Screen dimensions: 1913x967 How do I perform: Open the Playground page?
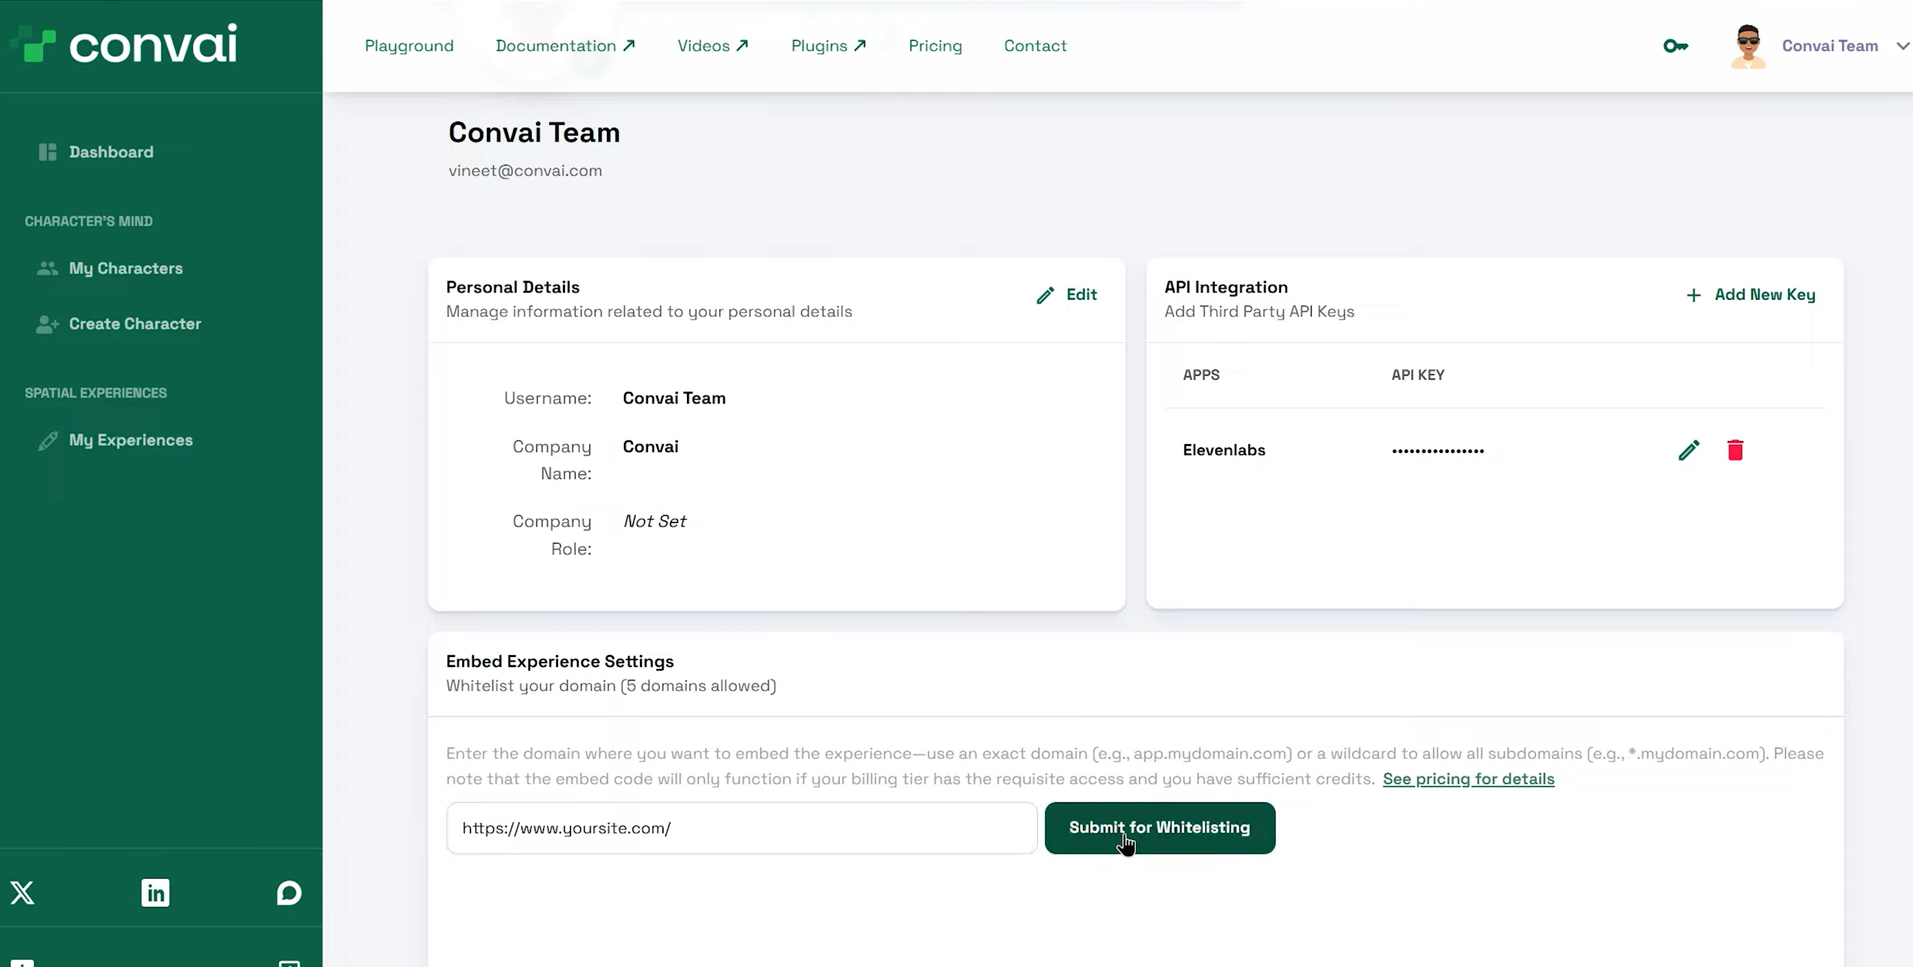409,46
